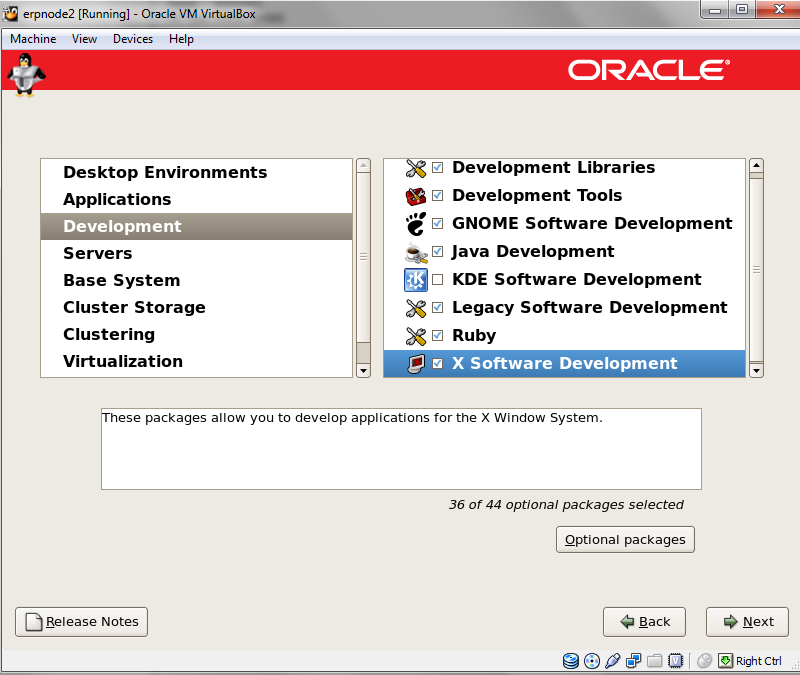This screenshot has height=675, width=800.
Task: Click the category list scroll-down arrow
Action: (x=363, y=370)
